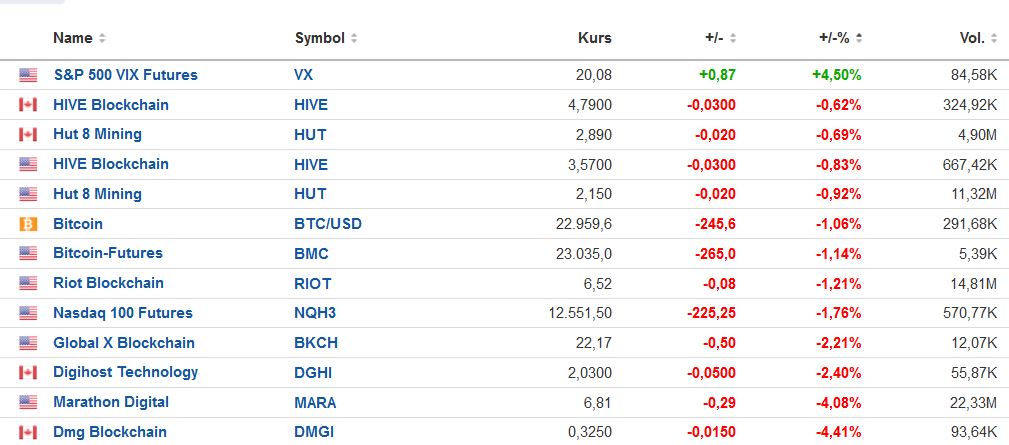Open the Marathon Digital link
1009x445 pixels.
point(111,402)
